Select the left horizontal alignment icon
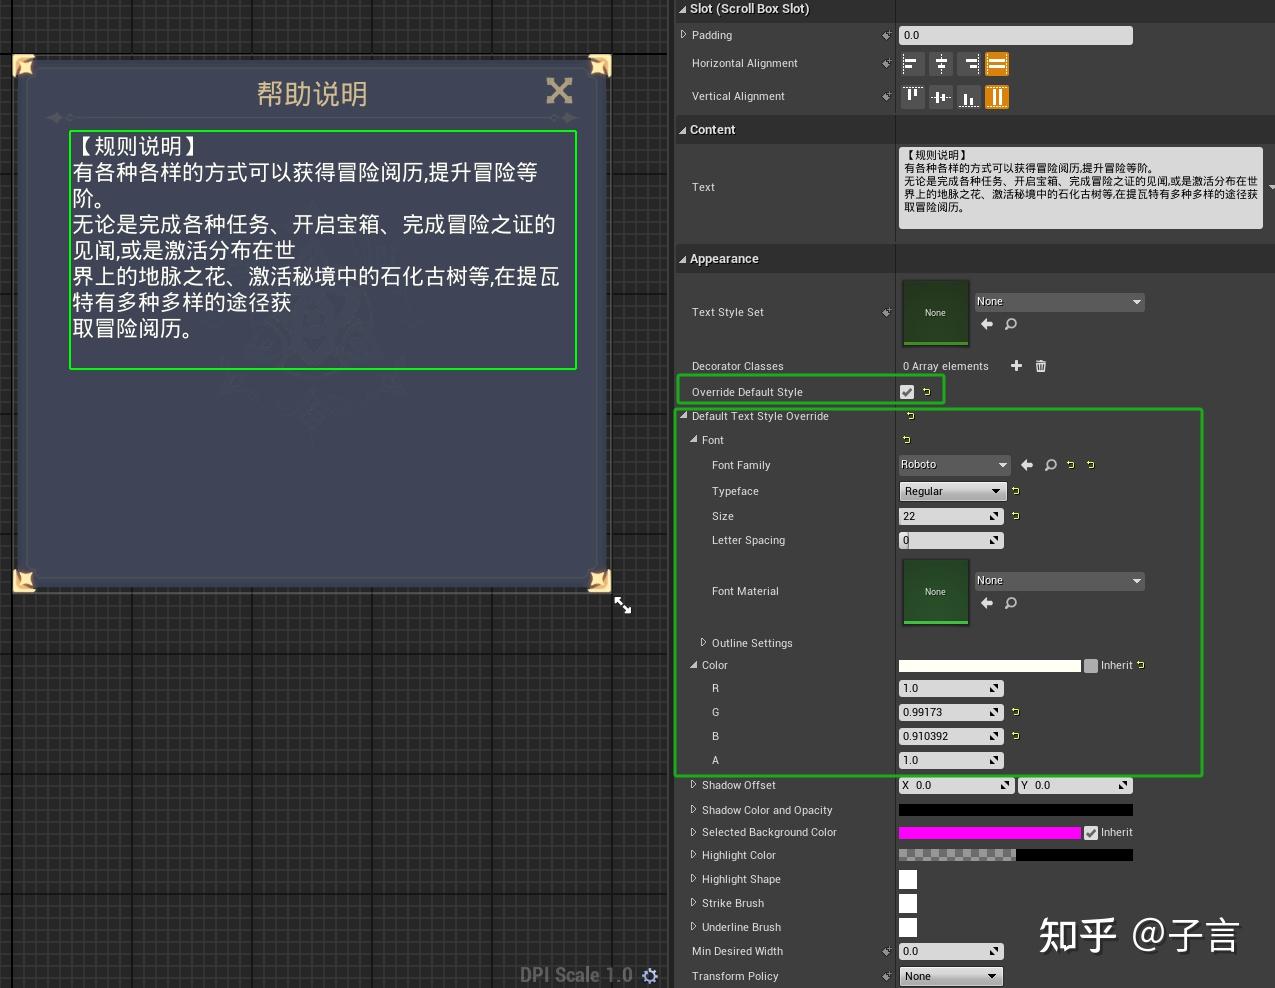1275x988 pixels. (912, 64)
